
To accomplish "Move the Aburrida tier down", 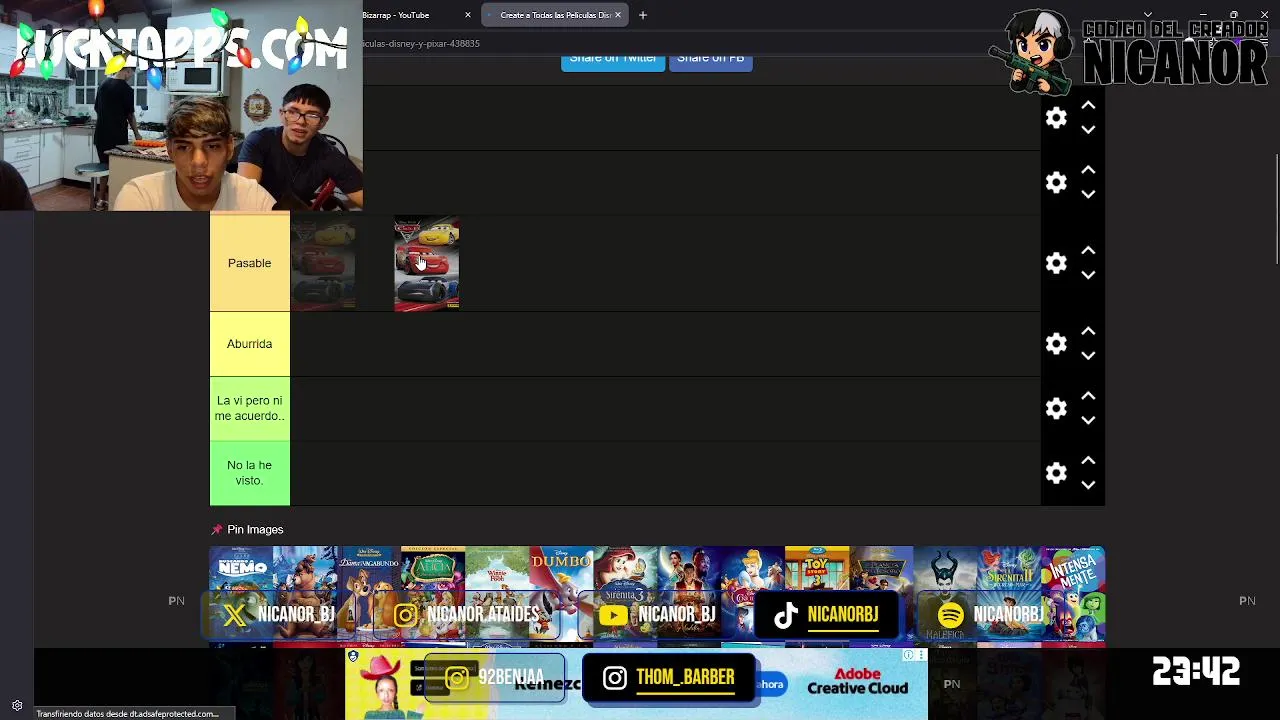I will (1088, 356).
